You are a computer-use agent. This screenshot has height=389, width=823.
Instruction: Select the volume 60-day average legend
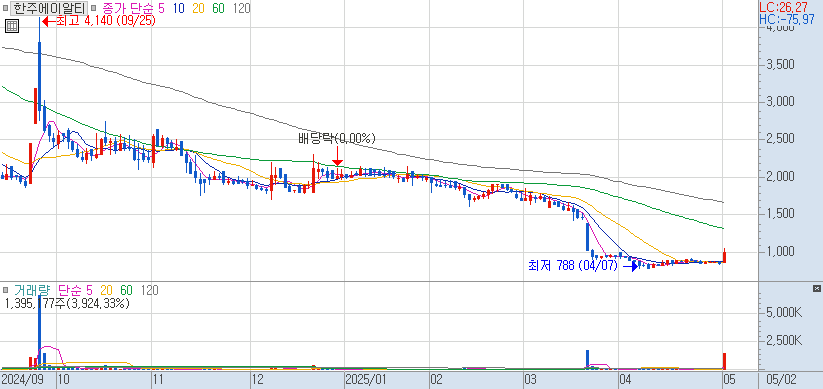click(x=126, y=290)
